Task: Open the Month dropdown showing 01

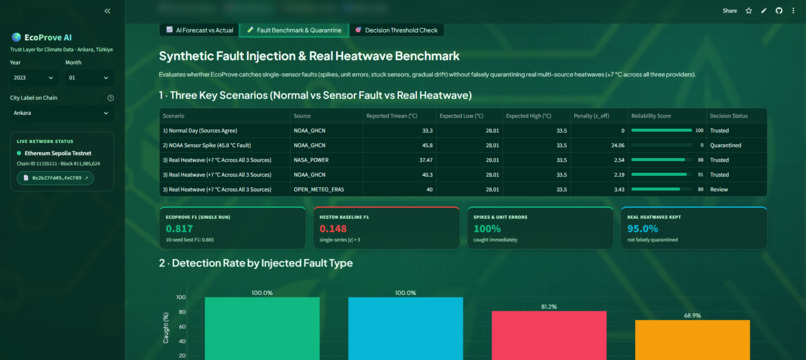Action: pyautogui.click(x=89, y=78)
